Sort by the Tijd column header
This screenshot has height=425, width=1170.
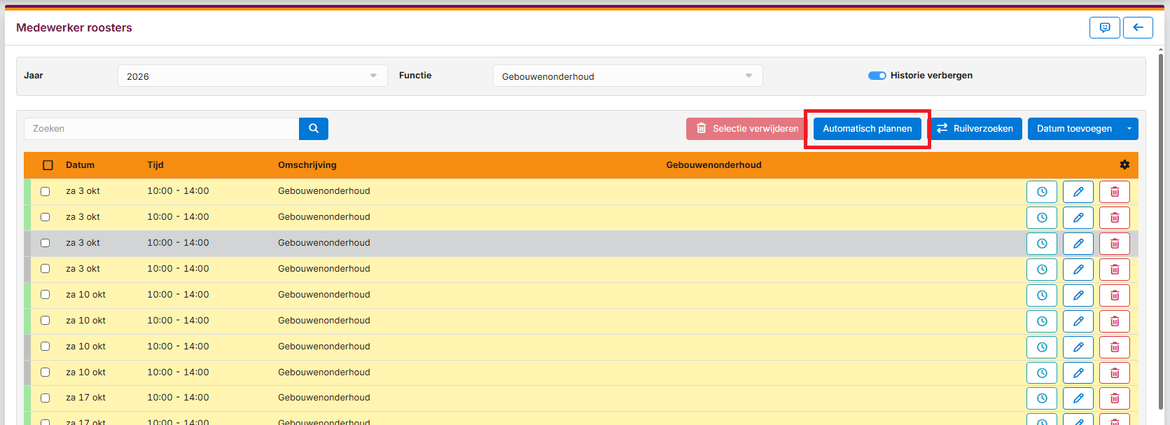point(155,165)
